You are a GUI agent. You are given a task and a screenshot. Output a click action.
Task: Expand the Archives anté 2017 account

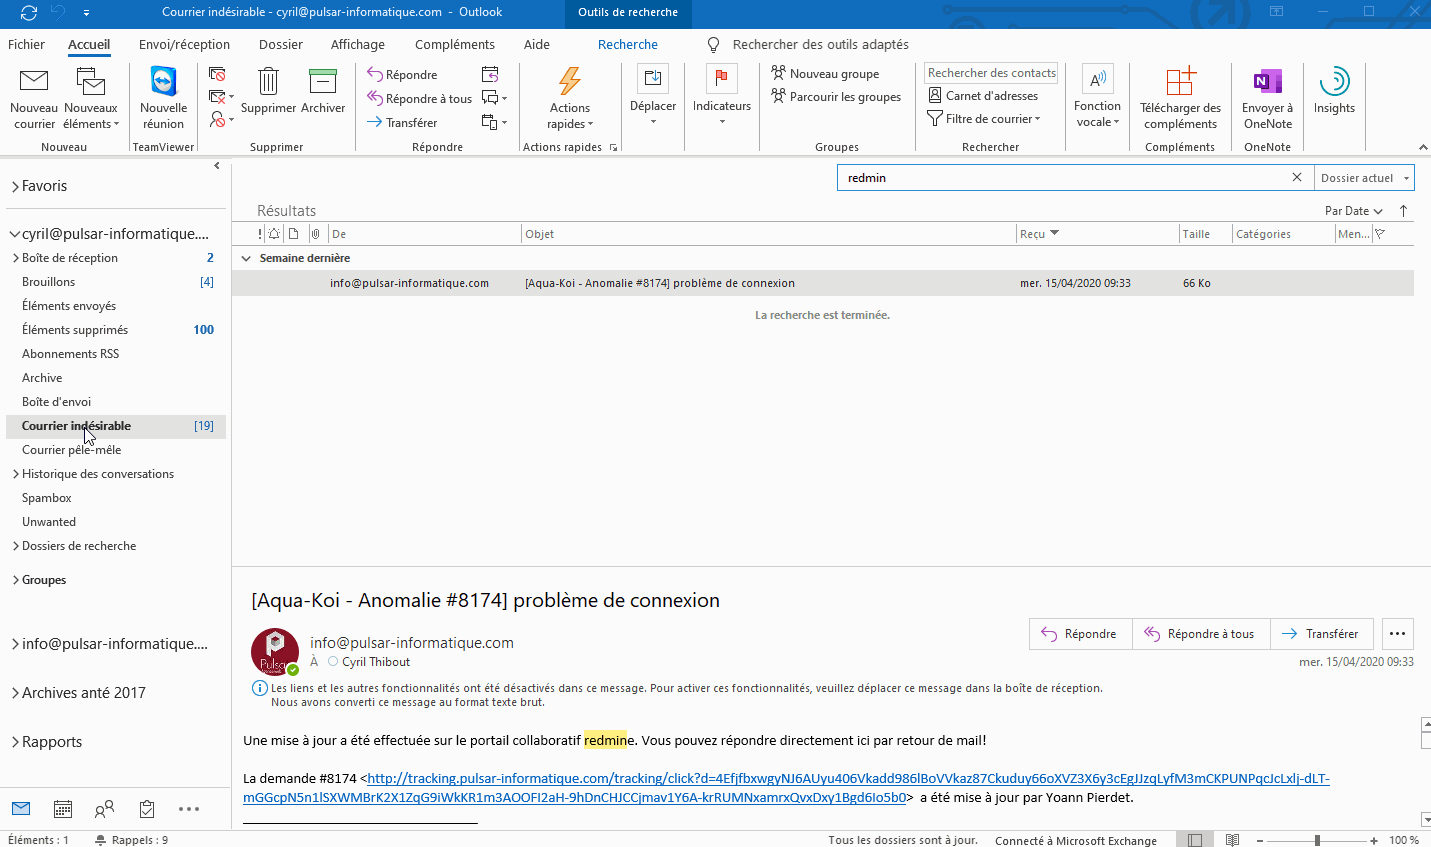pos(15,693)
